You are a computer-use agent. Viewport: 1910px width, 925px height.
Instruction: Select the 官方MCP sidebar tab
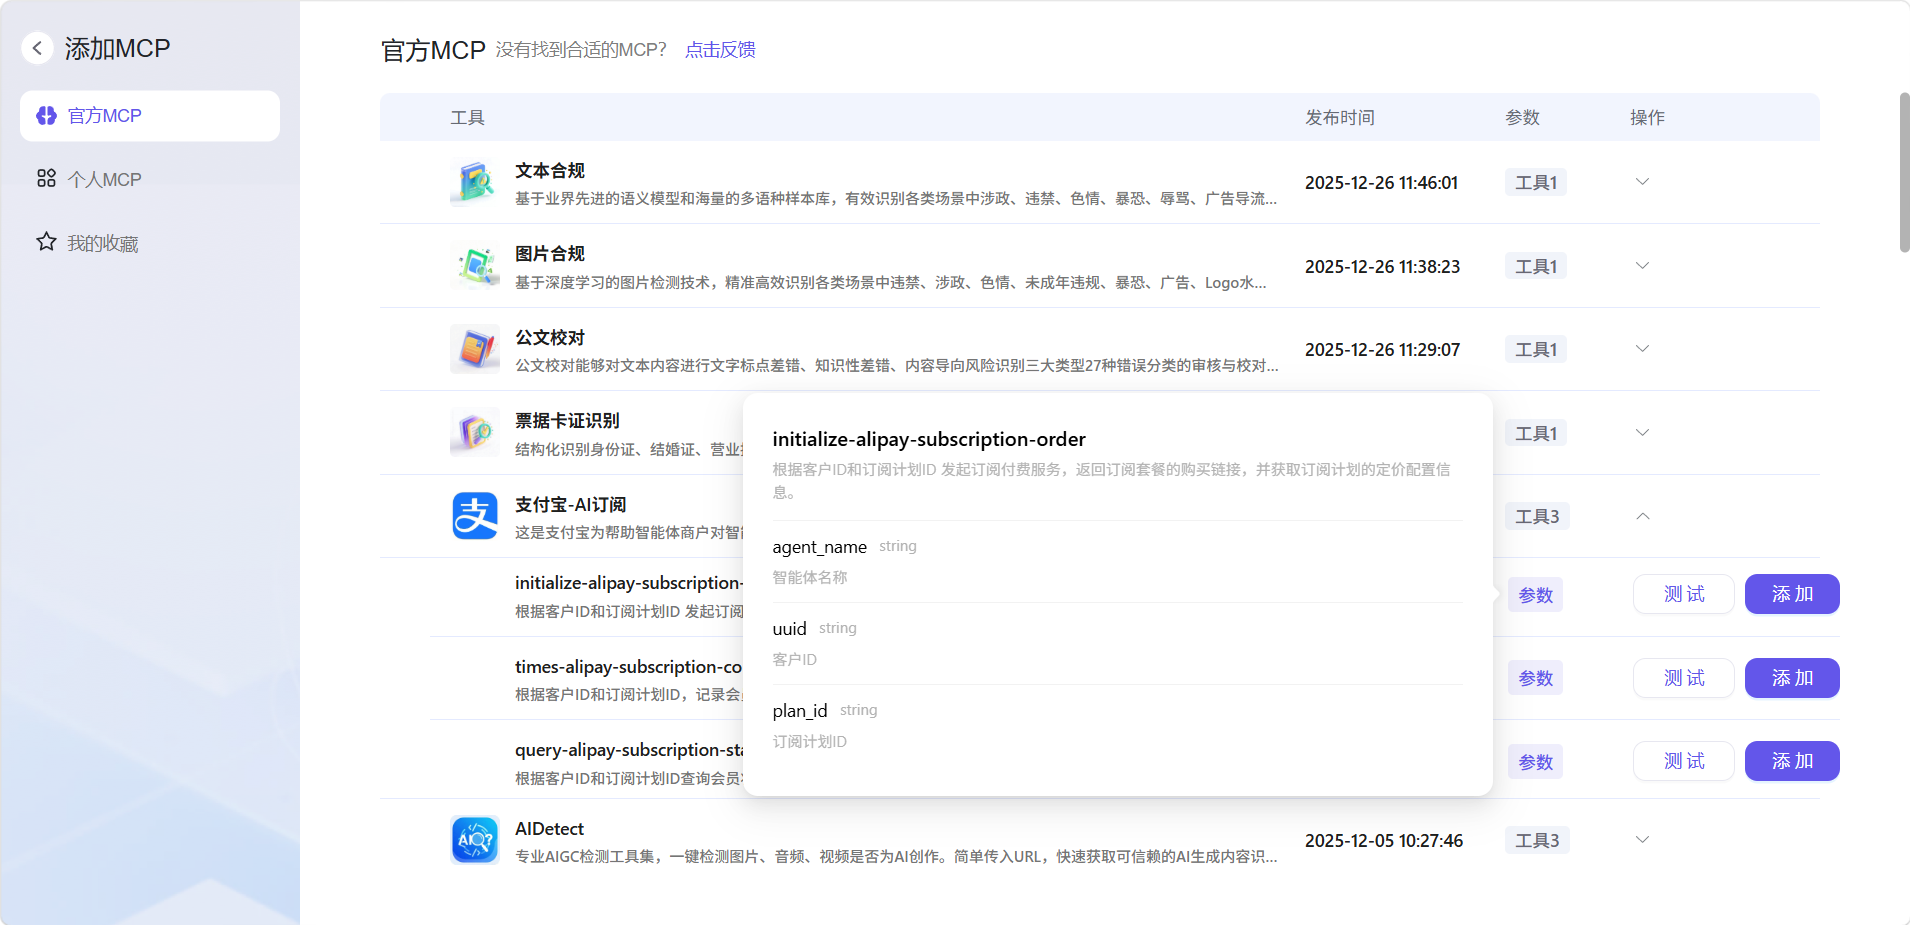(150, 116)
